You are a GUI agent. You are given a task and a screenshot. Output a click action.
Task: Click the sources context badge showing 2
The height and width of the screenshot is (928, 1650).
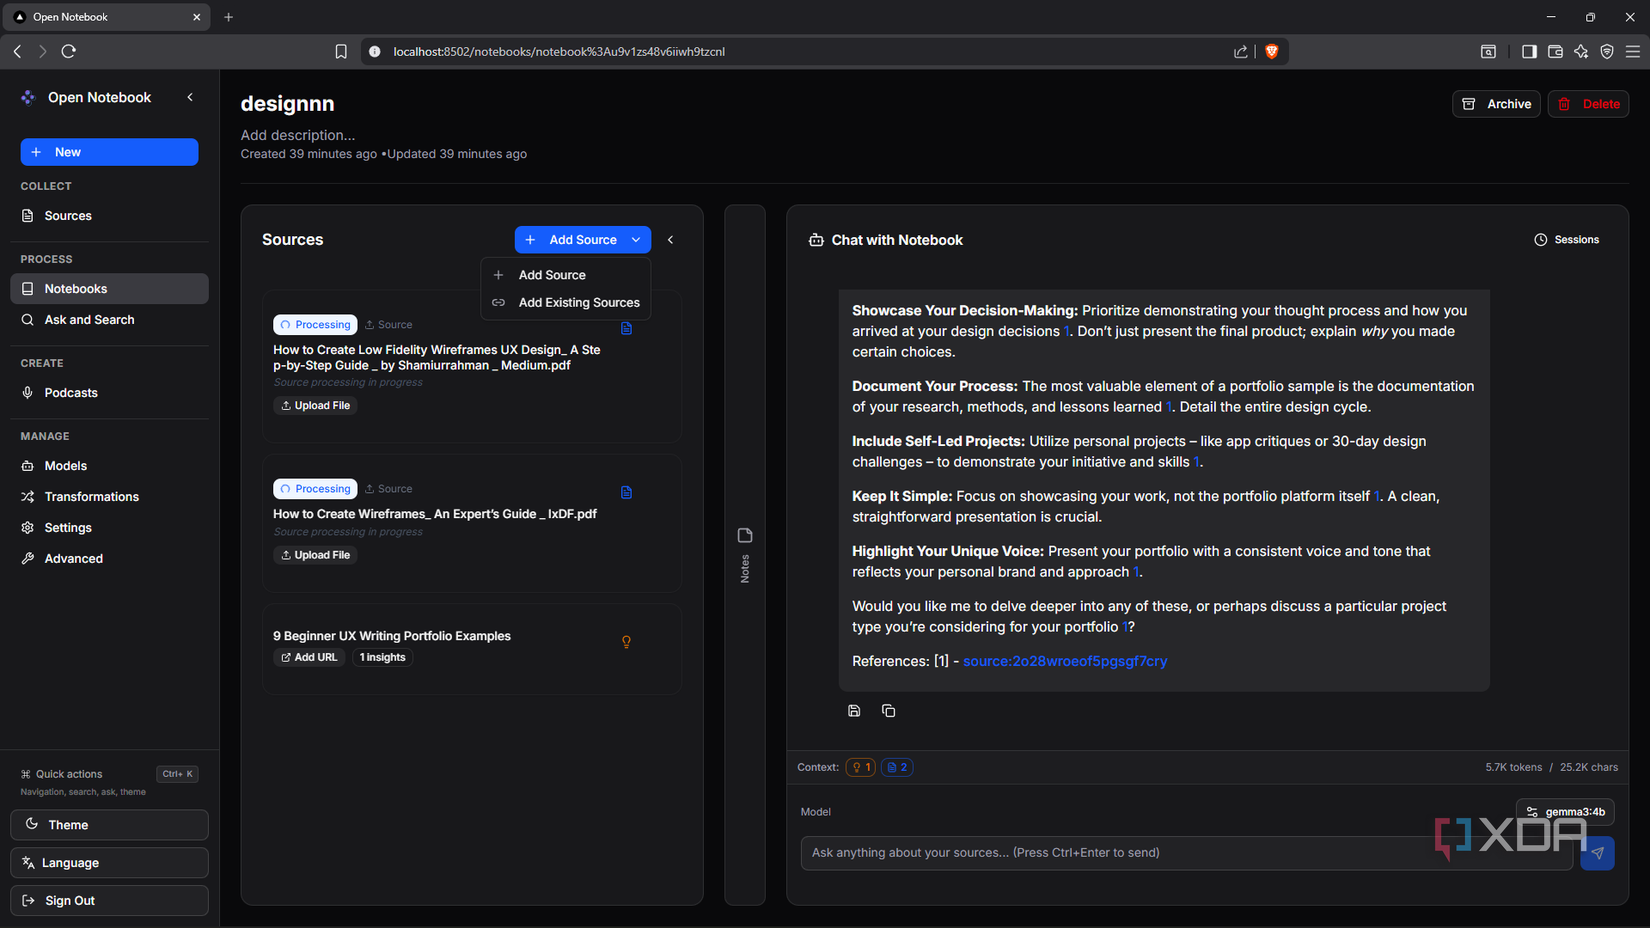[x=897, y=768]
